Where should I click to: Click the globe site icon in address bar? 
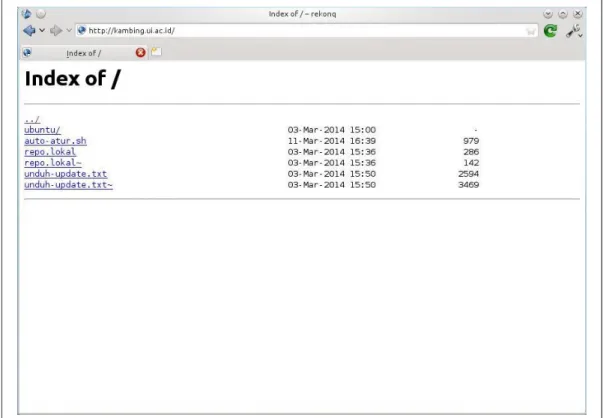click(x=81, y=30)
